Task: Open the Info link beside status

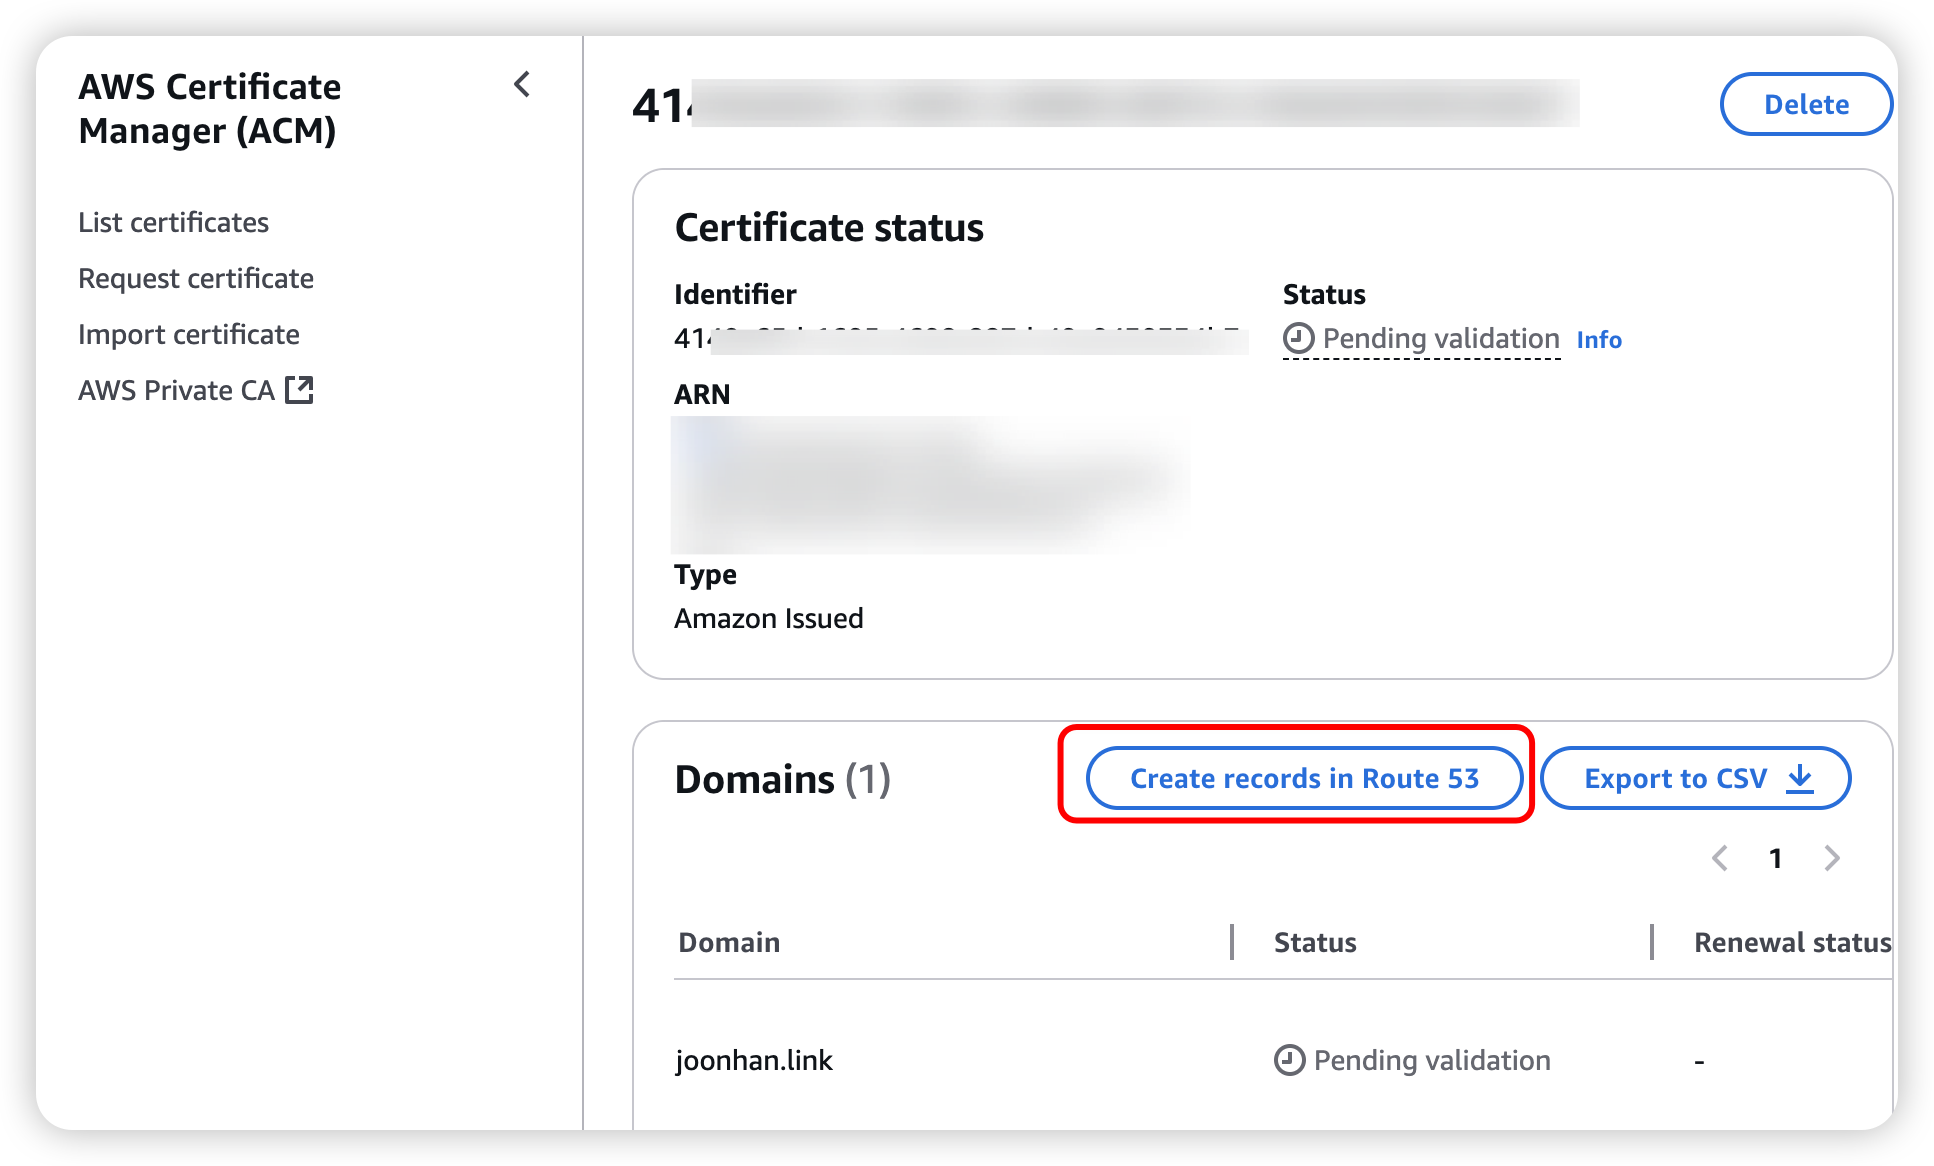Action: tap(1599, 340)
